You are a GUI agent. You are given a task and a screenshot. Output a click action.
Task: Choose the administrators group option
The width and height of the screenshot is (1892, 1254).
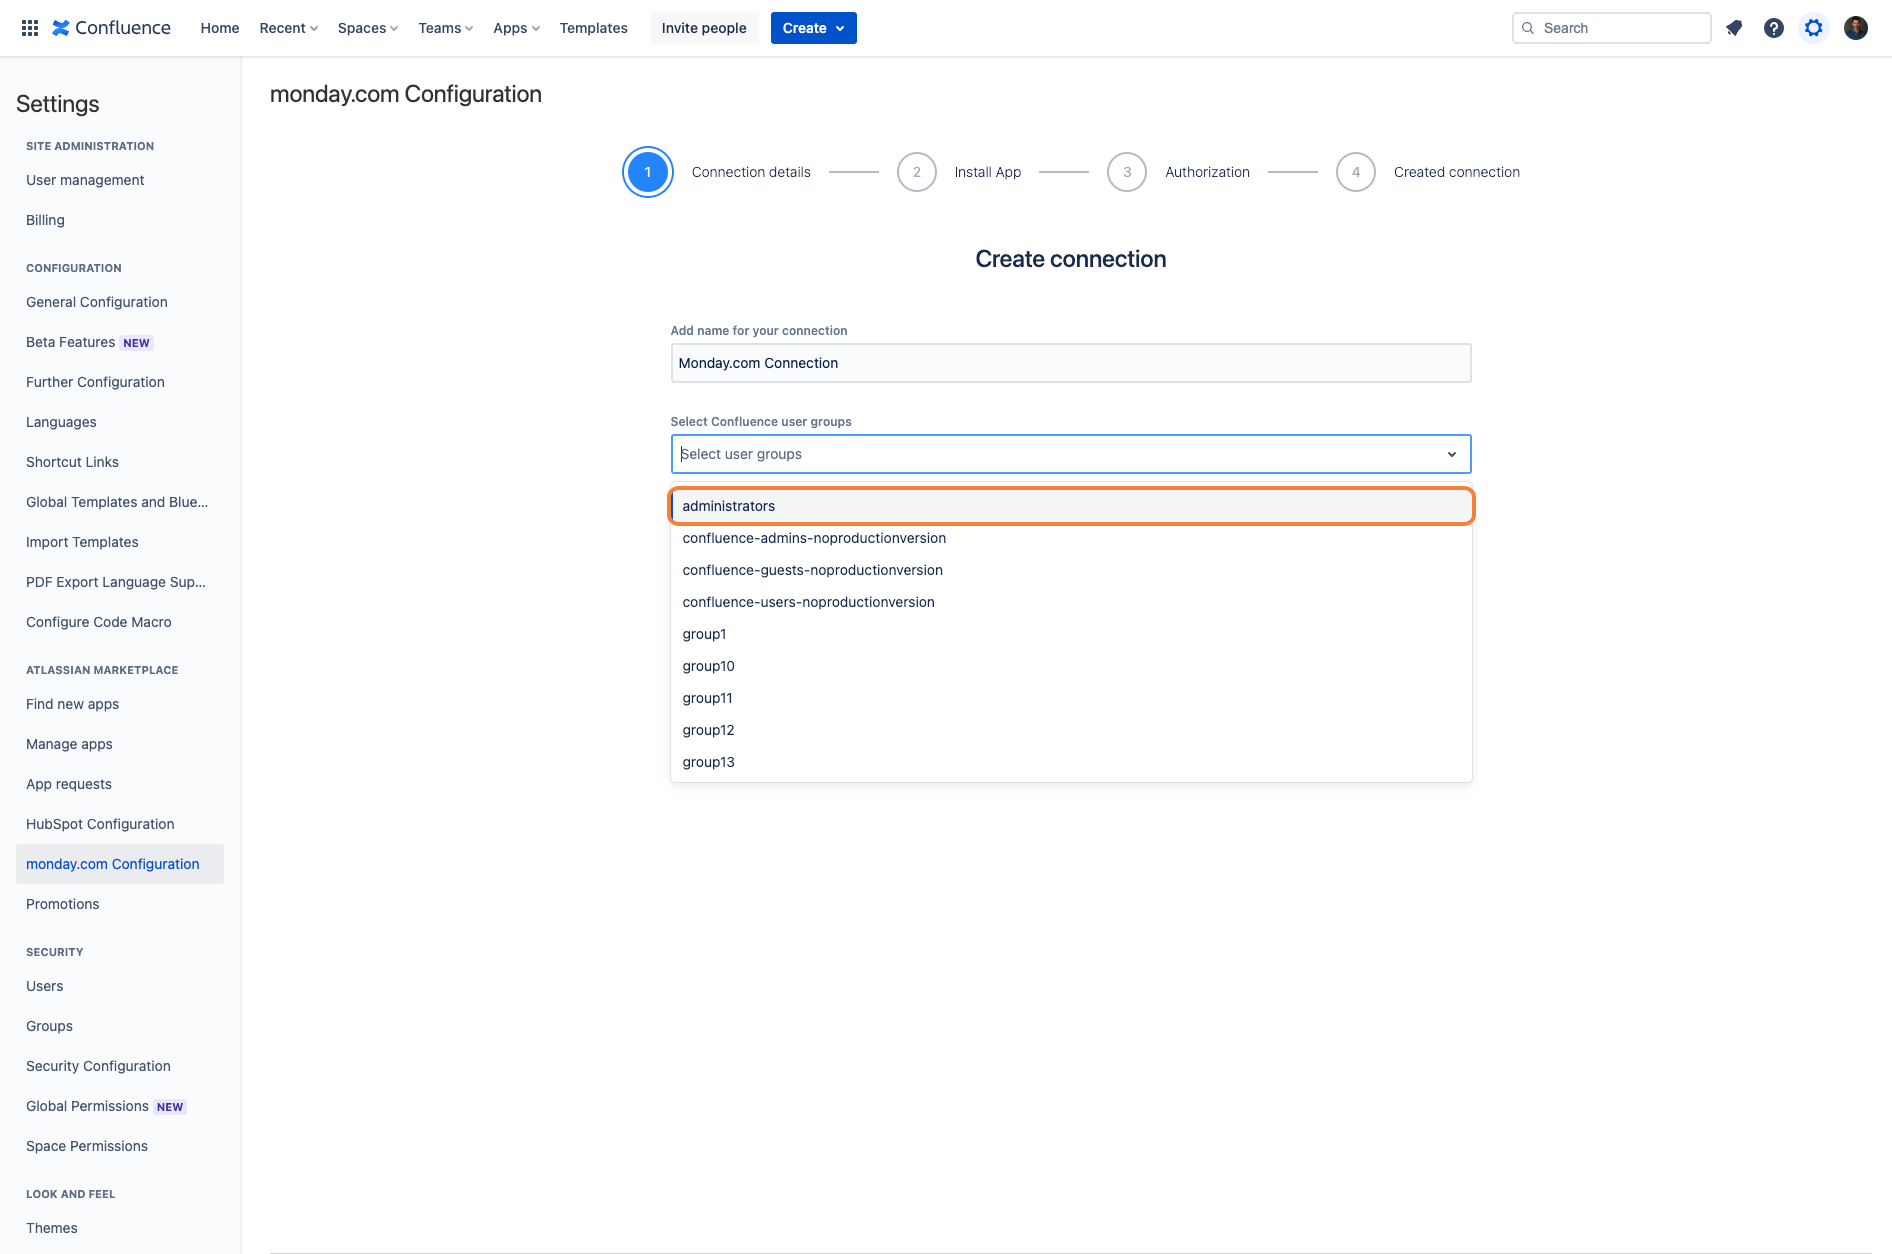point(1071,506)
